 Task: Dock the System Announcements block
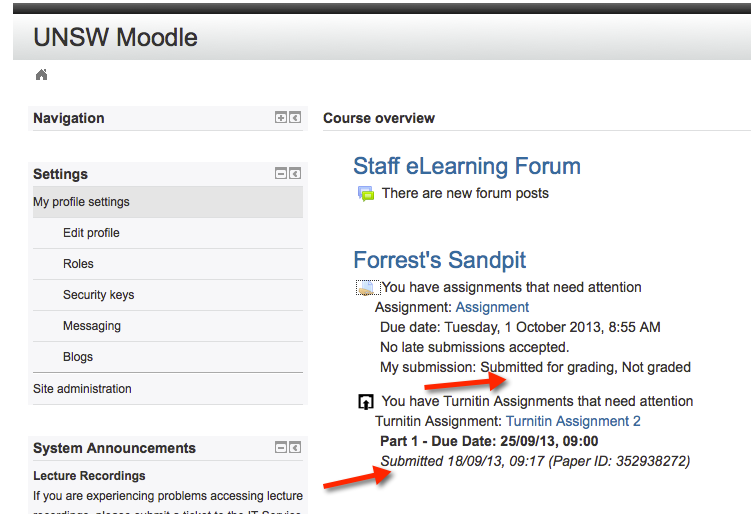tap(295, 447)
